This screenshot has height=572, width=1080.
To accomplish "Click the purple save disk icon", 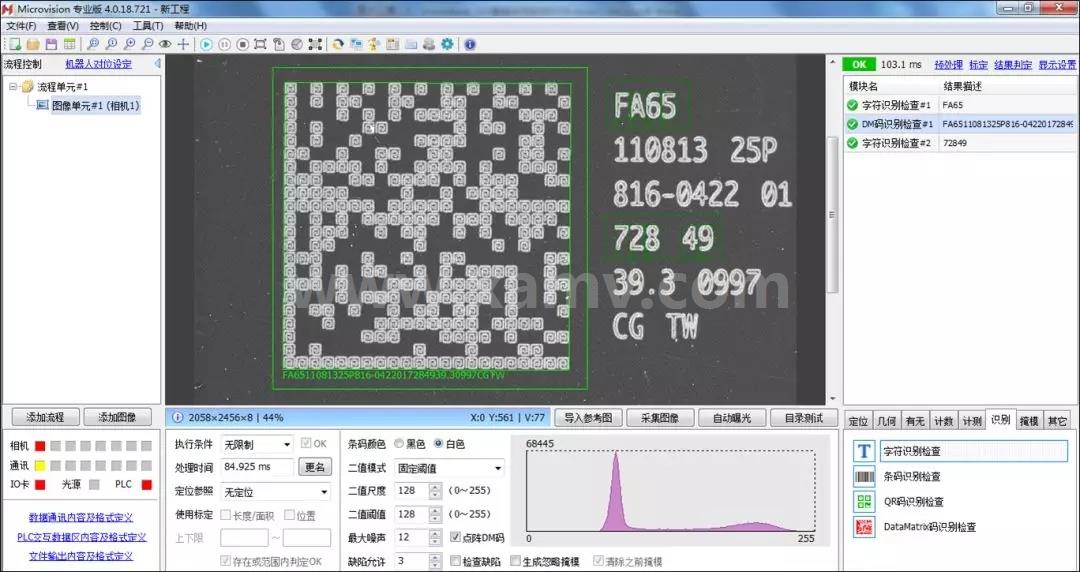I will point(51,44).
